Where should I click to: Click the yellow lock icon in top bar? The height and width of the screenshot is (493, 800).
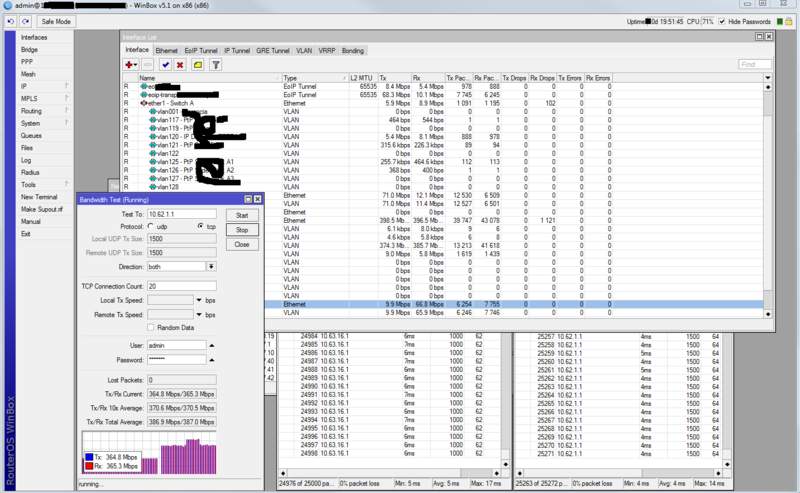click(x=789, y=21)
